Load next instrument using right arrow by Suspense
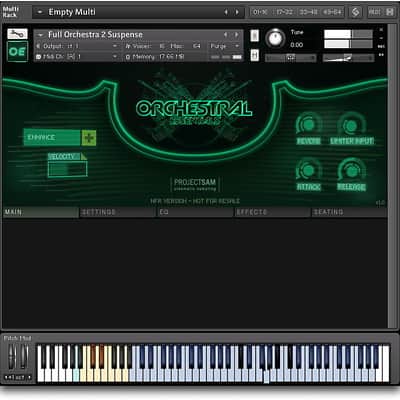Screen dimensions: 400x400 236,34
